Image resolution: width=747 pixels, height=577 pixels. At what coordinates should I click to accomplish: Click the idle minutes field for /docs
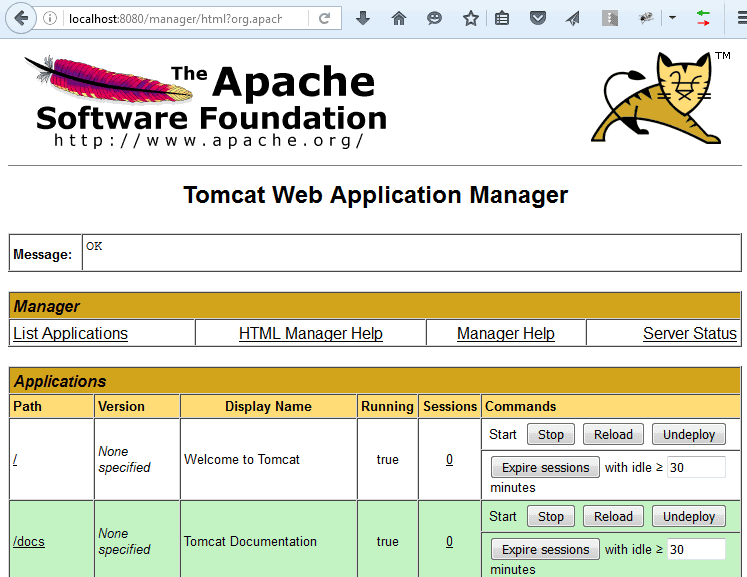click(696, 549)
